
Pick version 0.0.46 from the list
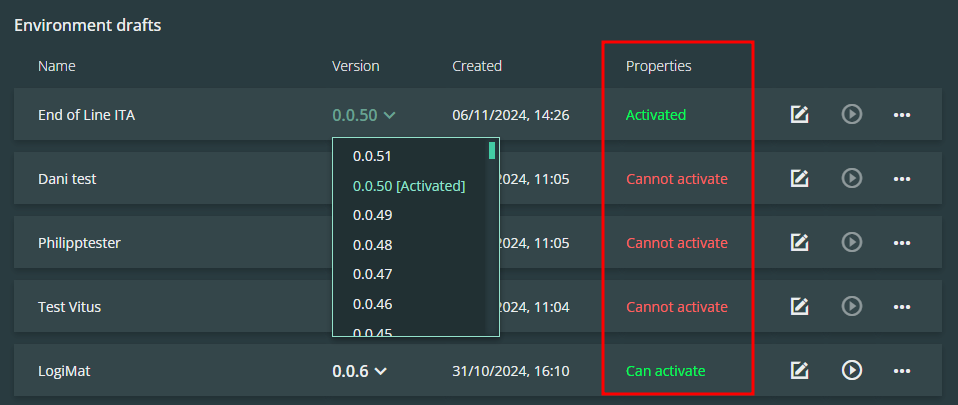[372, 304]
